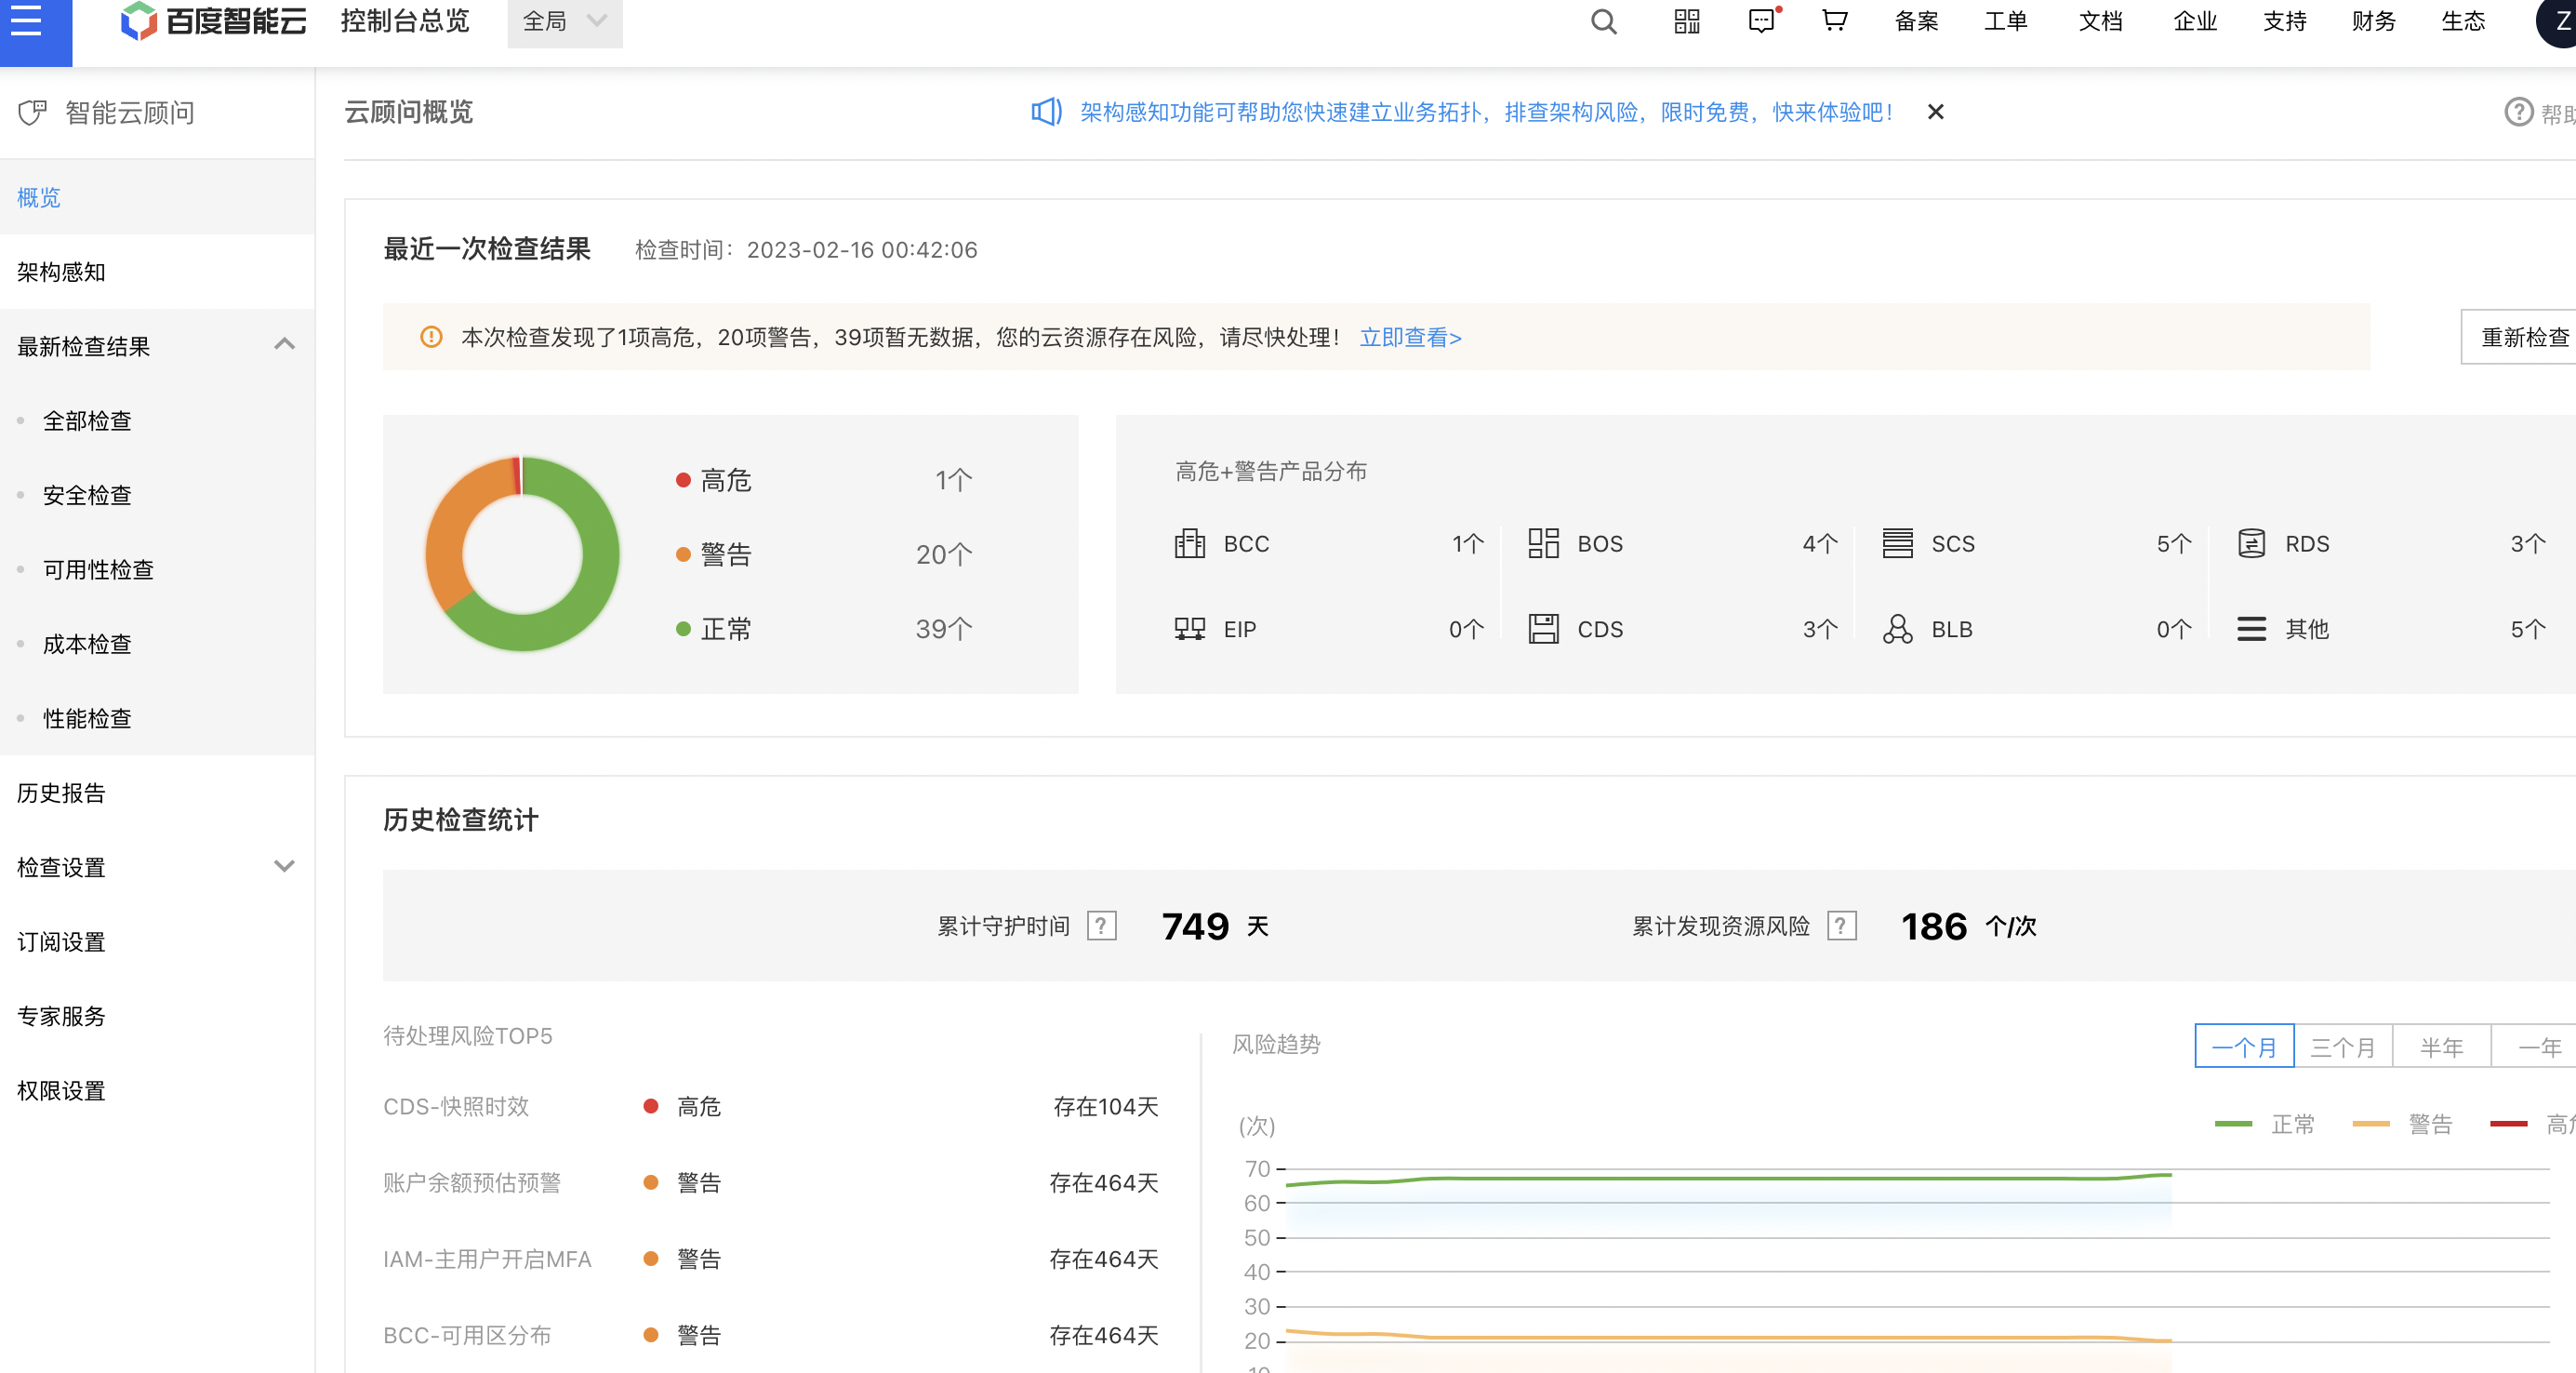Open the shopping cart icon
The image size is (2576, 1373).
pyautogui.click(x=1834, y=20)
